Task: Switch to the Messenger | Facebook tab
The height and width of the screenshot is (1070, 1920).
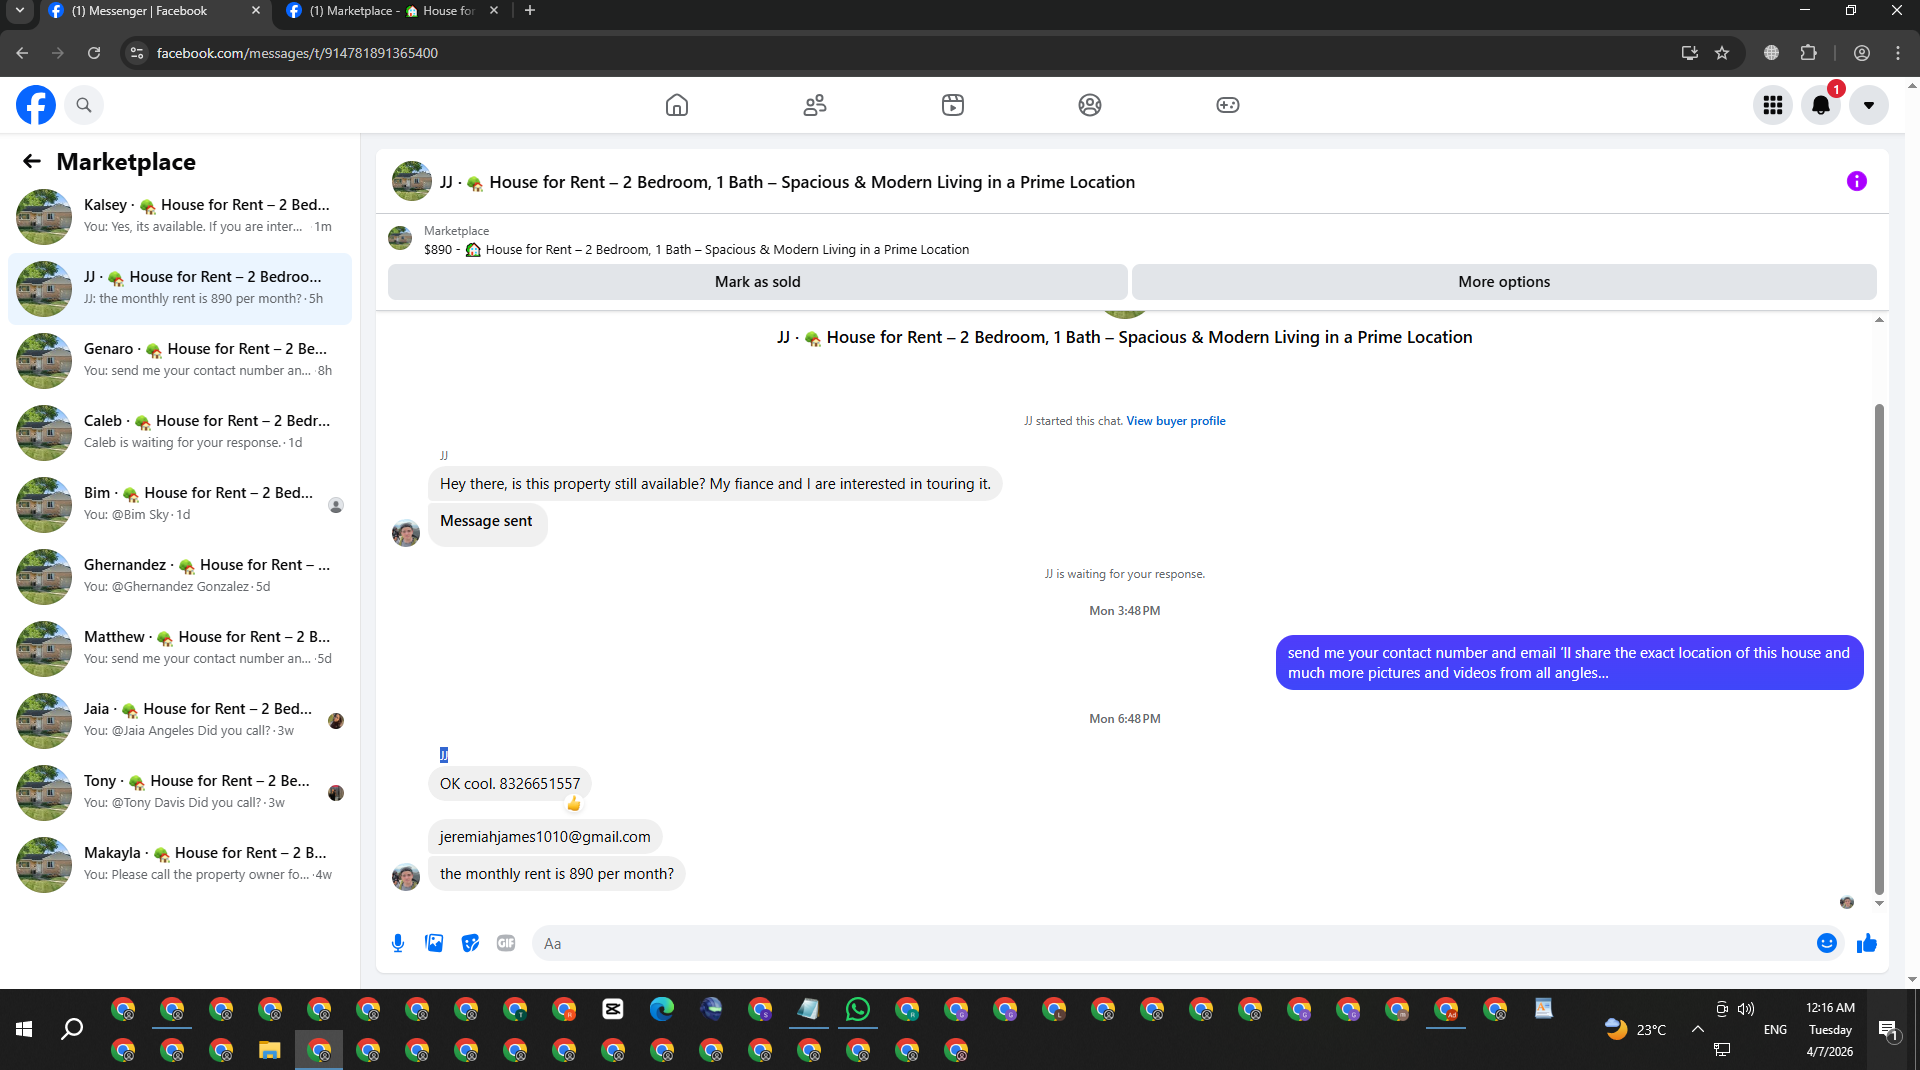Action: pos(155,11)
